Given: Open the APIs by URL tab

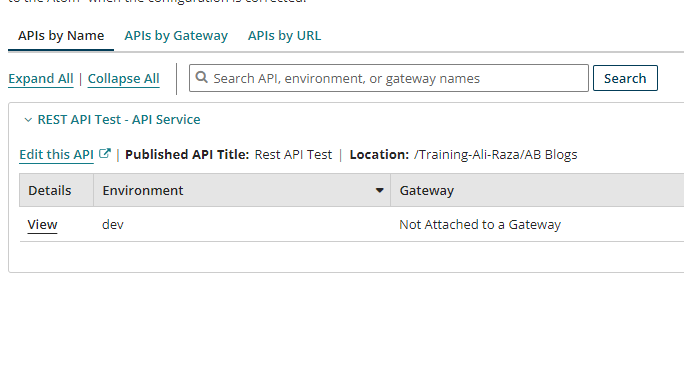Looking at the screenshot, I should point(284,36).
